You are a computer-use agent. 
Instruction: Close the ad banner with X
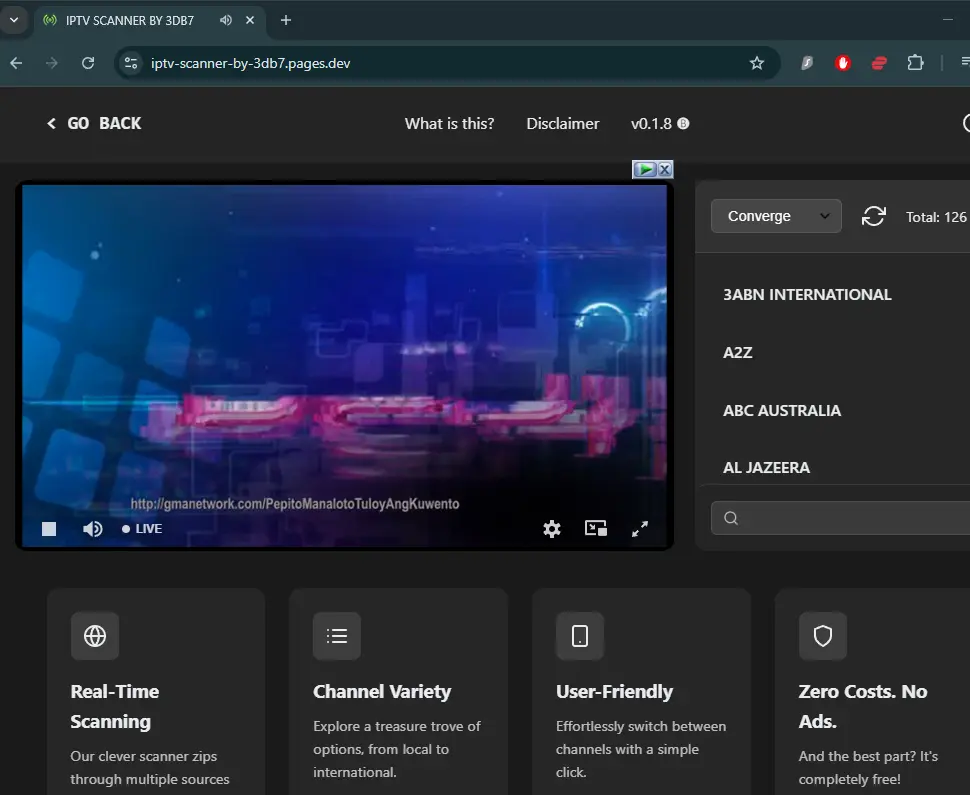tap(665, 170)
